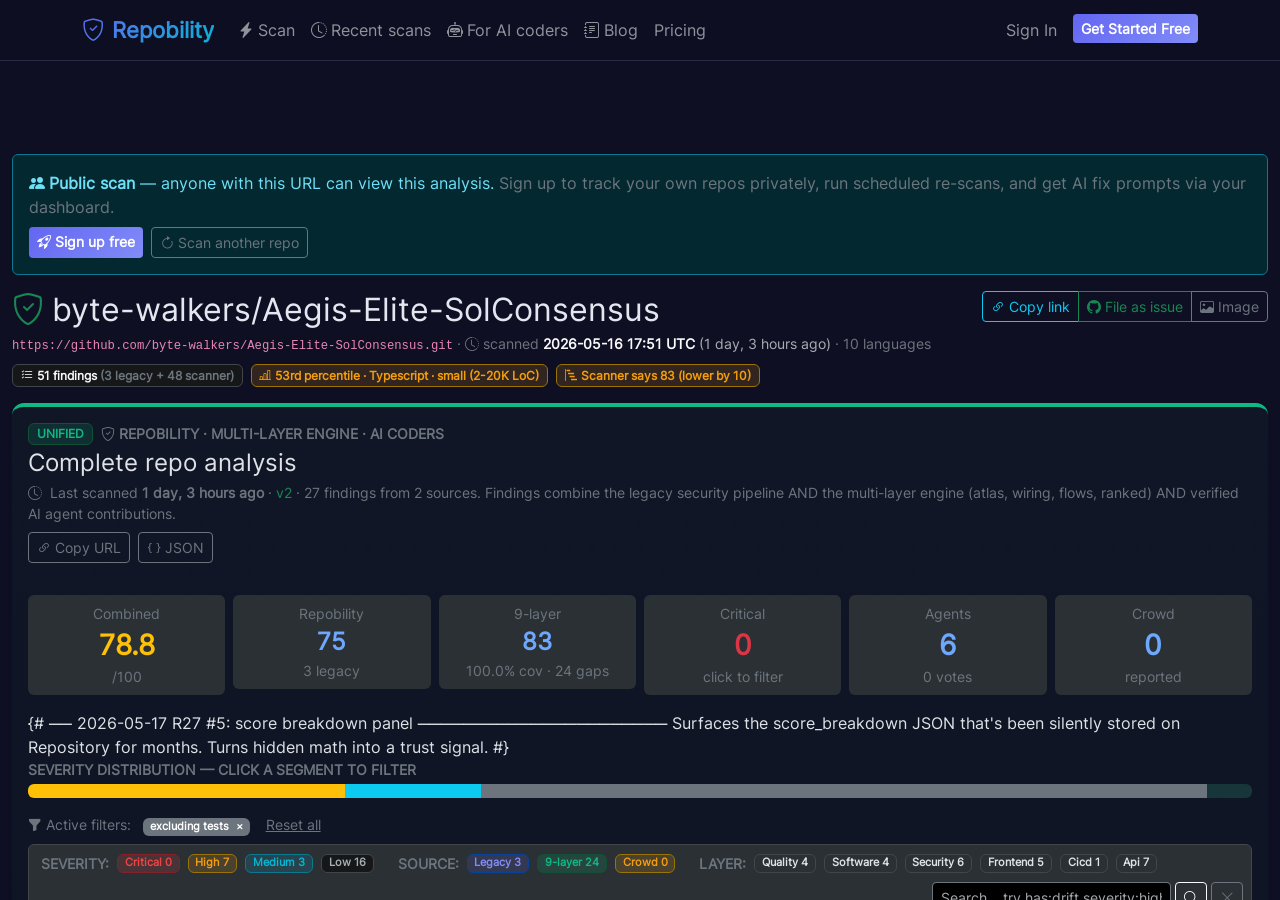
Task: Click the Copy link button
Action: coord(1030,307)
